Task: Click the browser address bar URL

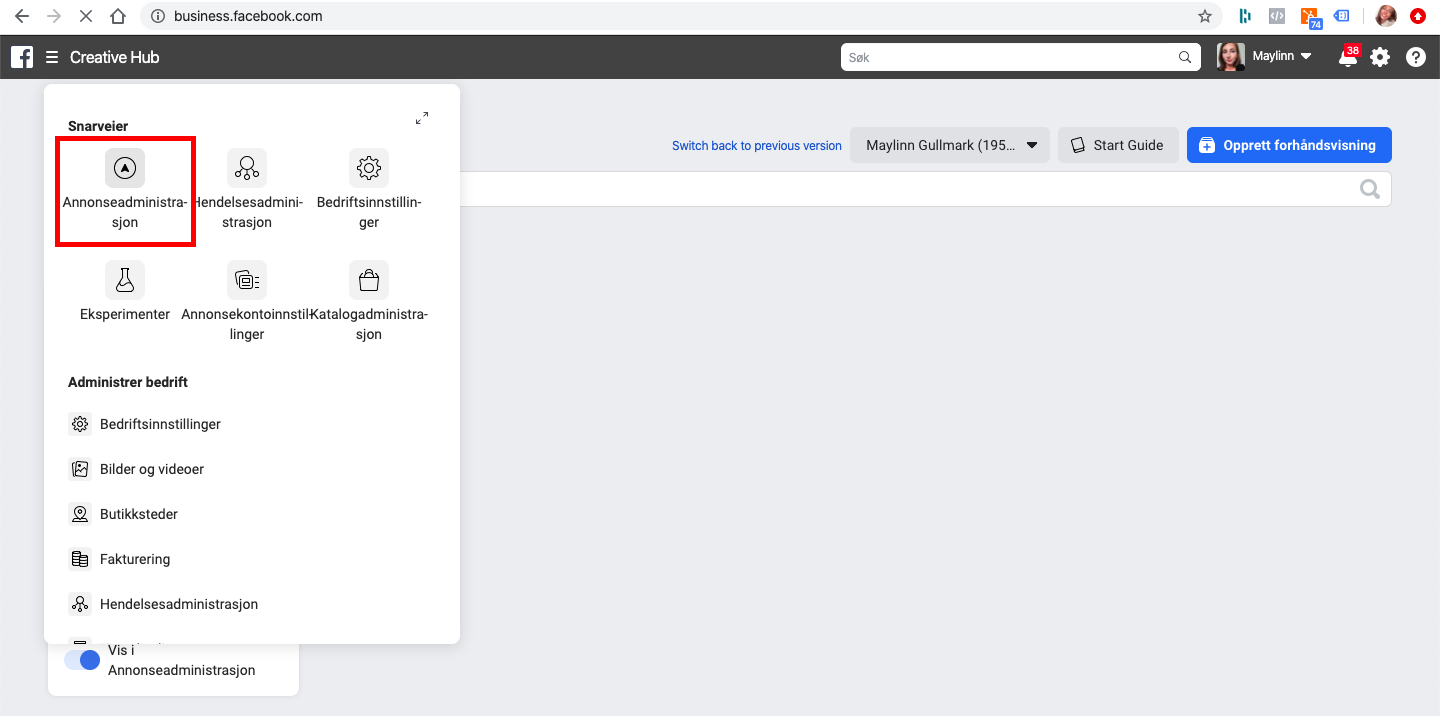Action: (x=248, y=16)
